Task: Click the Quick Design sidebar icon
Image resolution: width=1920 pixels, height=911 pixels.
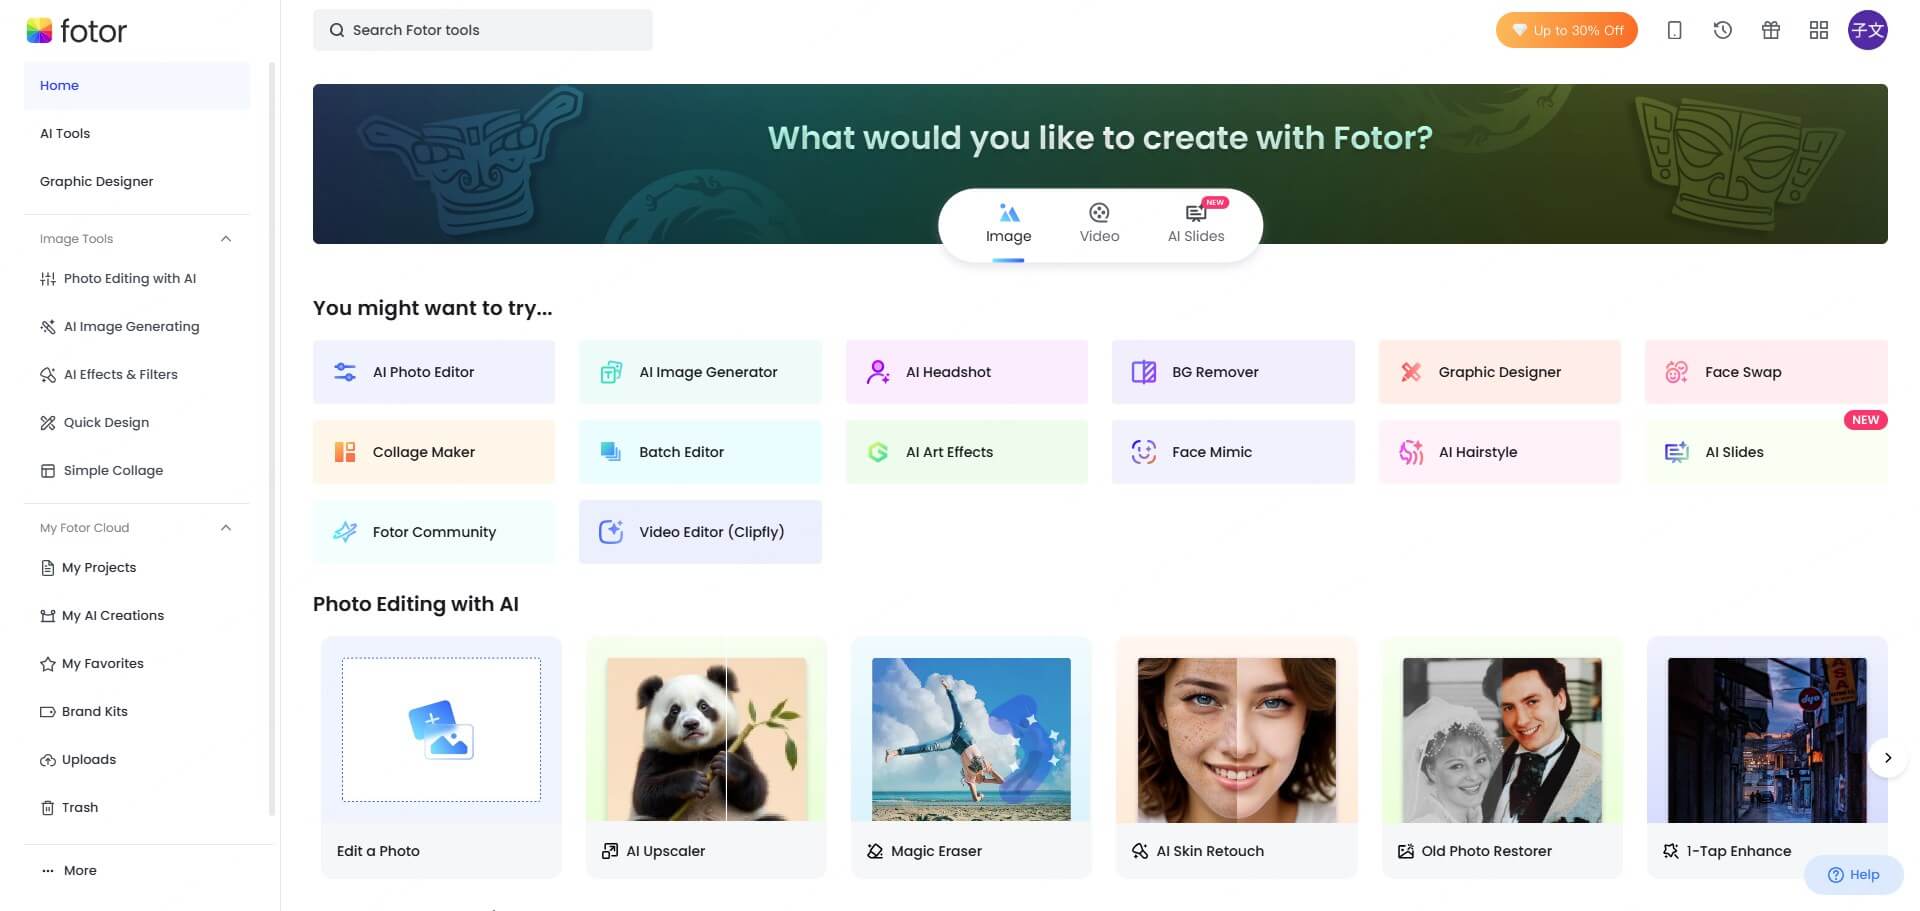Action: coord(48,423)
